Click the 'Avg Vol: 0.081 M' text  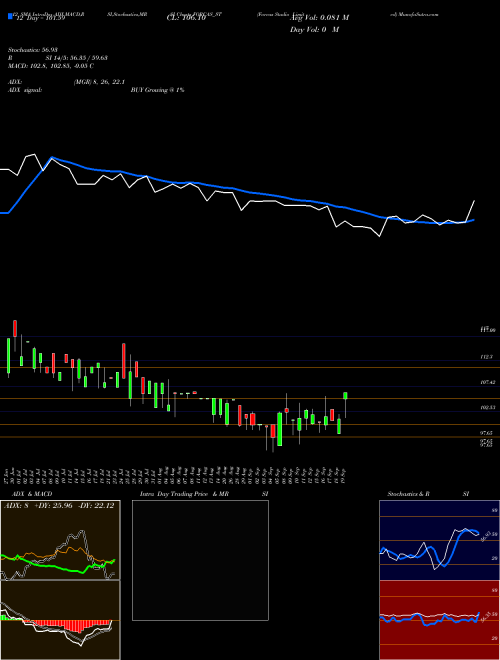point(319,18)
